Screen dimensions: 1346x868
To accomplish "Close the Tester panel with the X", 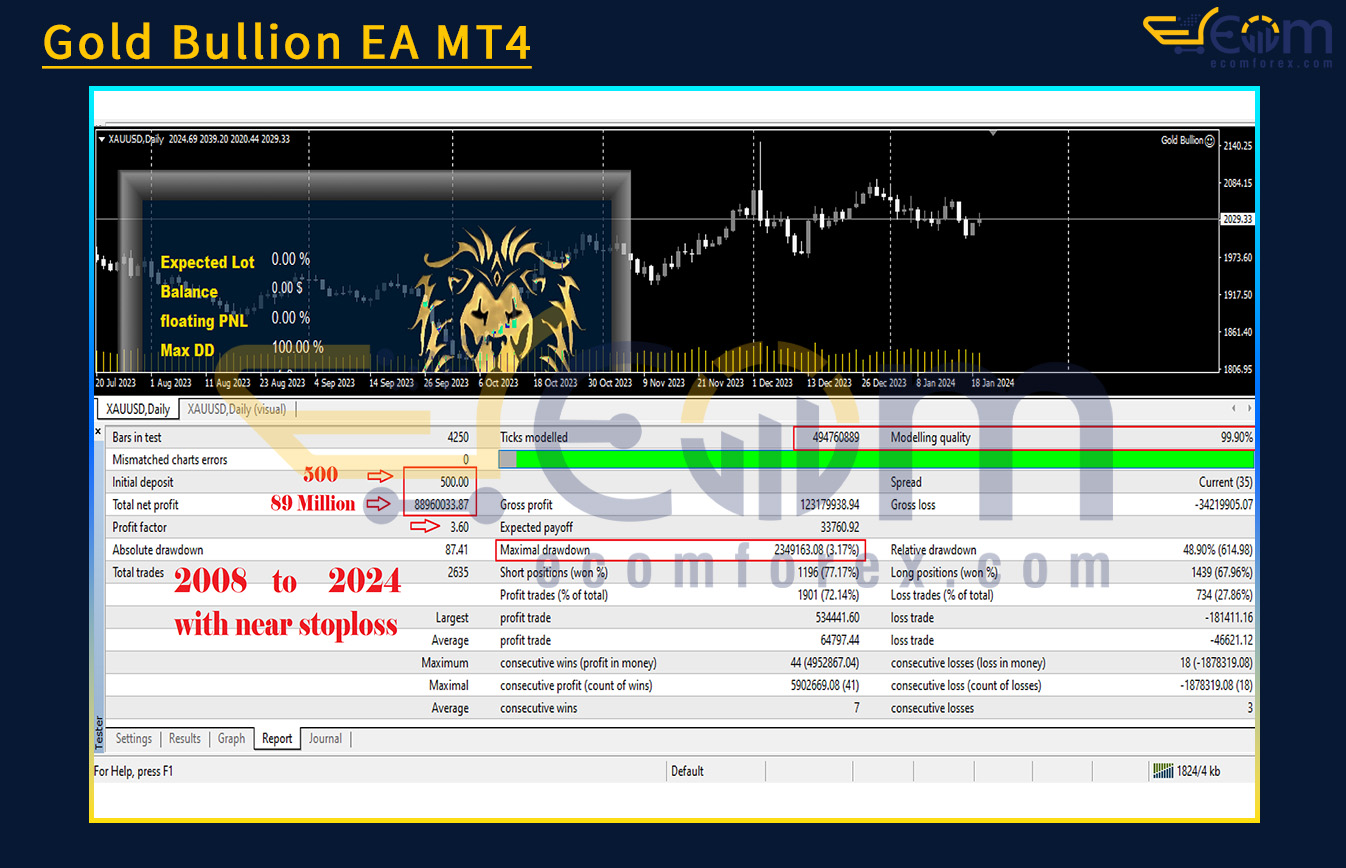I will point(98,432).
